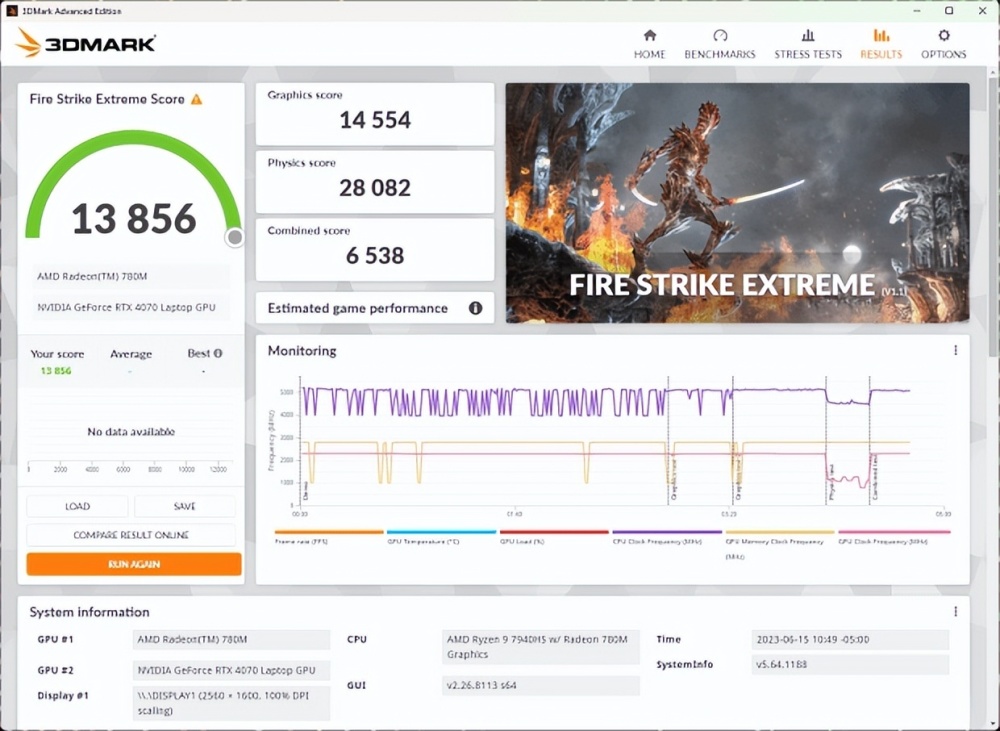Click the Results bars icon
This screenshot has width=1000, height=731.
[x=881, y=35]
